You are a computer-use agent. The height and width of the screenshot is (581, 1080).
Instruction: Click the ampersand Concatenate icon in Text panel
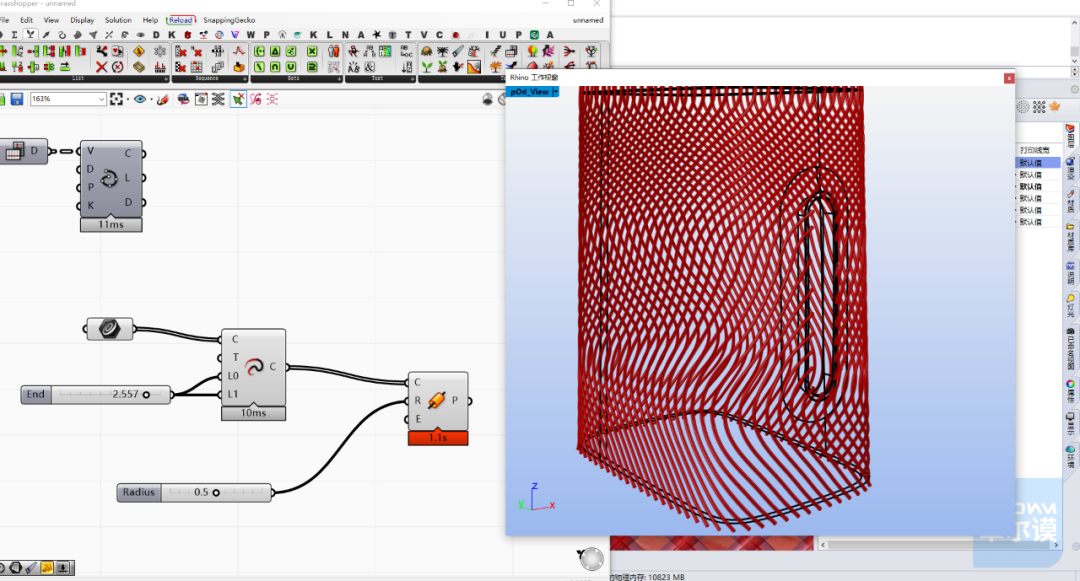370,67
